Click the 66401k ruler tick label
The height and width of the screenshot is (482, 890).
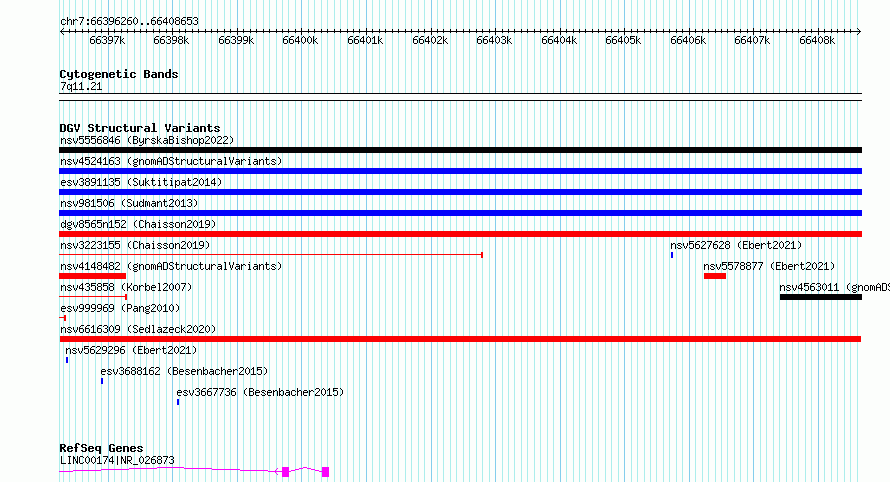[x=365, y=40]
